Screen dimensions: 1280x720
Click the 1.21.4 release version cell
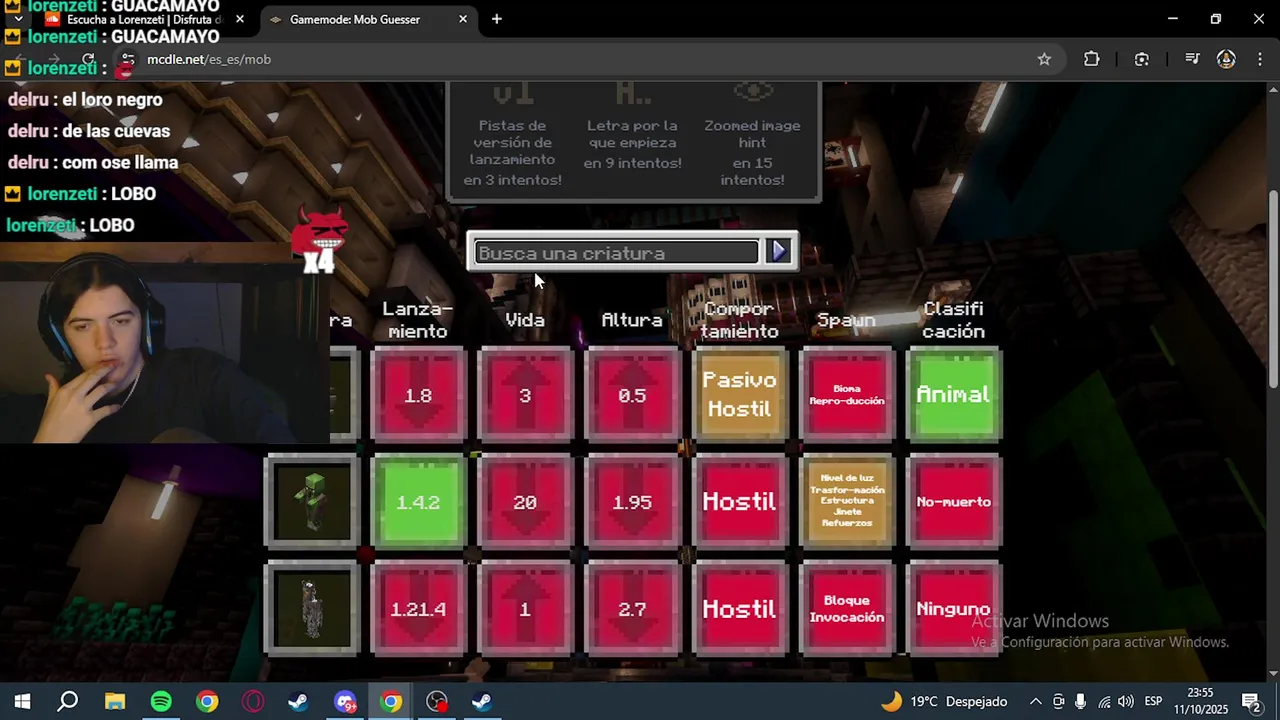click(418, 609)
